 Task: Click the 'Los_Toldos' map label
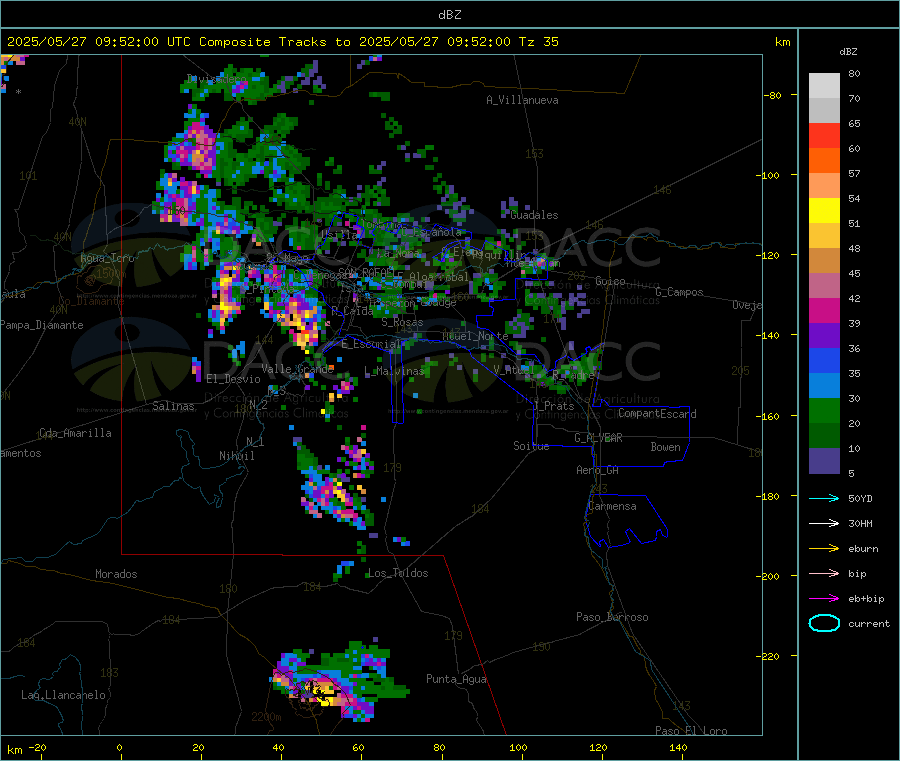(x=398, y=573)
